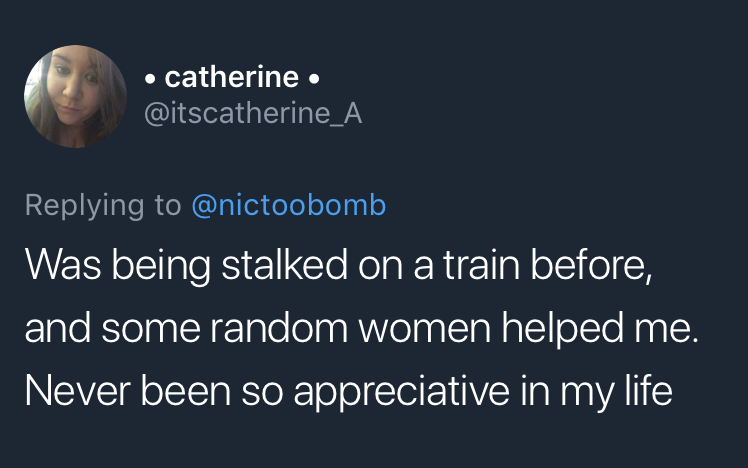Click the bullet before catherine's name
Image resolution: width=748 pixels, height=468 pixels.
coord(150,77)
